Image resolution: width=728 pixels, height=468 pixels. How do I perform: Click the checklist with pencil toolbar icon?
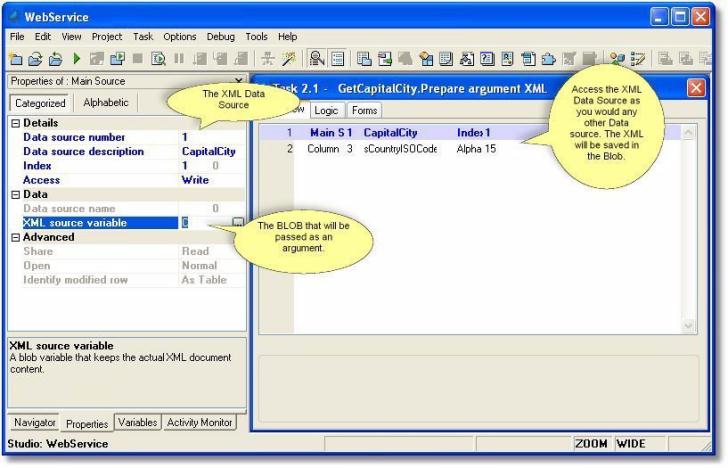pos(637,60)
